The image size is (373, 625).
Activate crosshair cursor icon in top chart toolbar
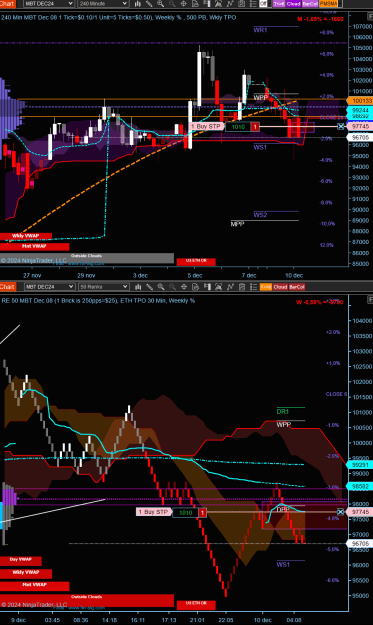coord(184,4)
